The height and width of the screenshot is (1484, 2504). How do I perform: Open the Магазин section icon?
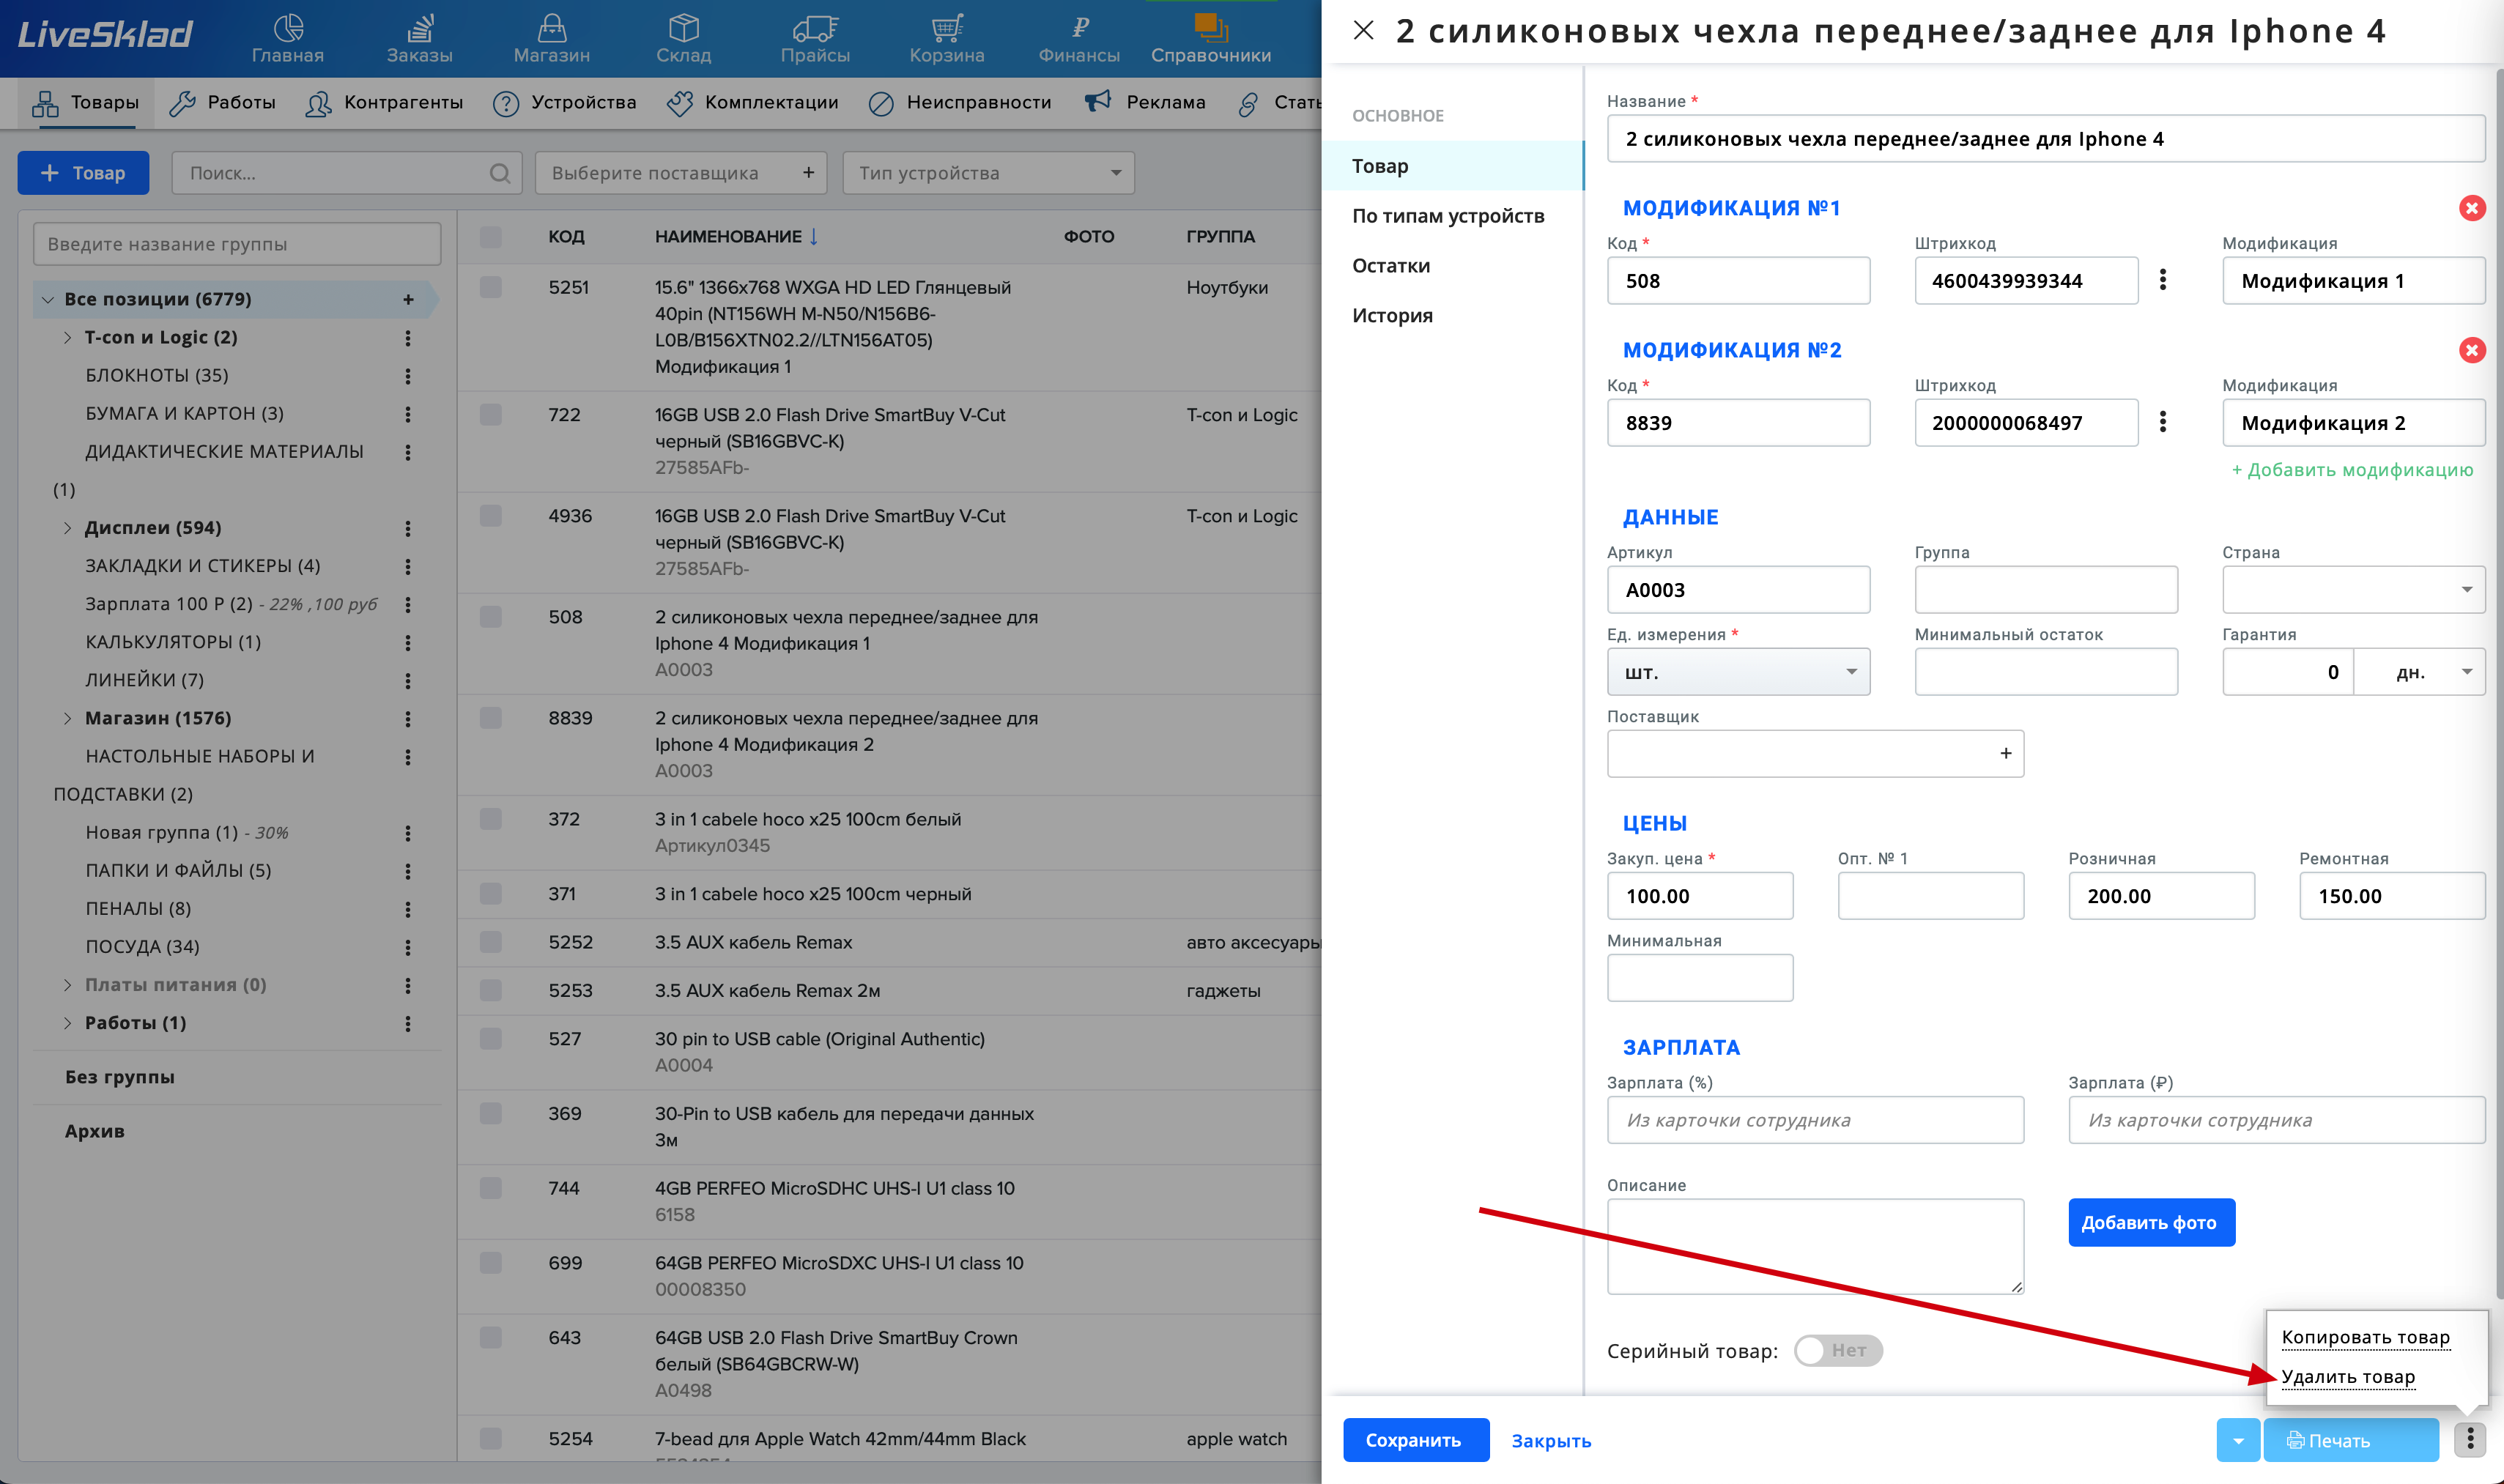(x=552, y=28)
